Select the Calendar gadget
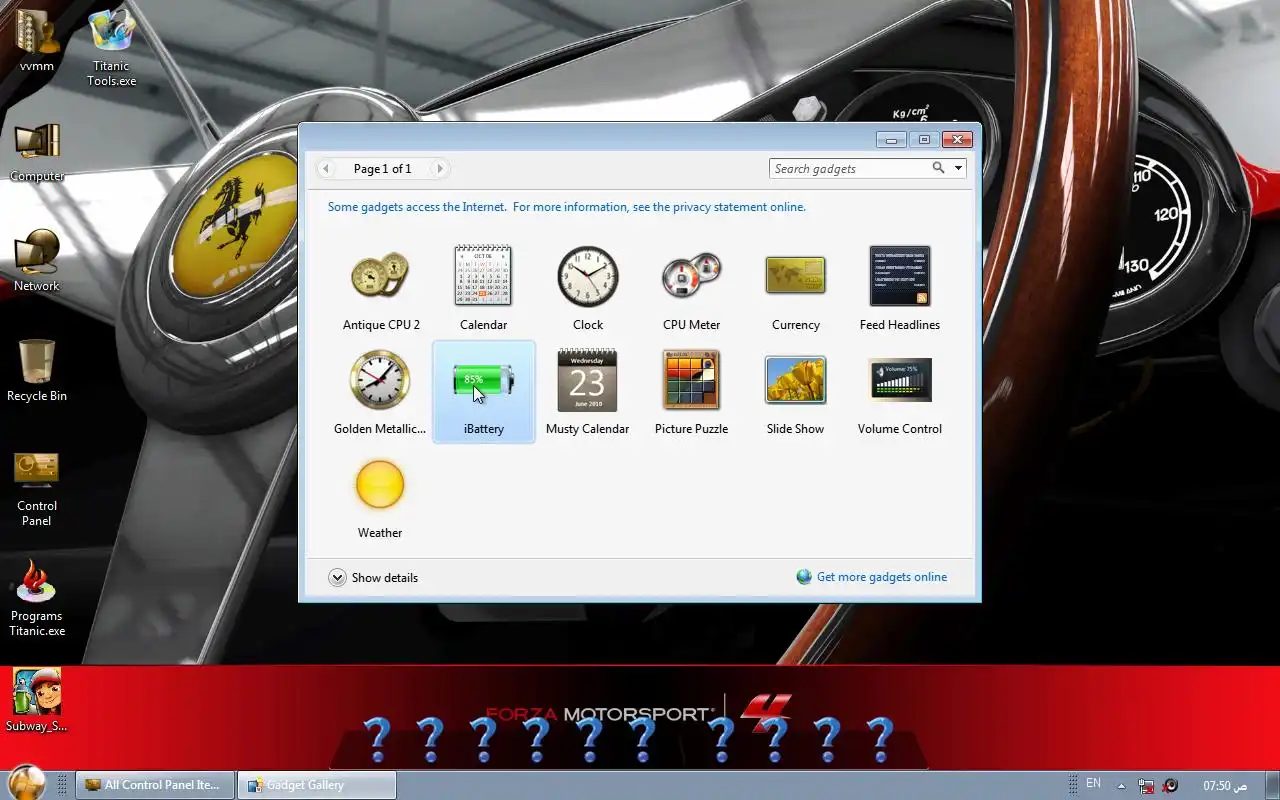 (483, 289)
